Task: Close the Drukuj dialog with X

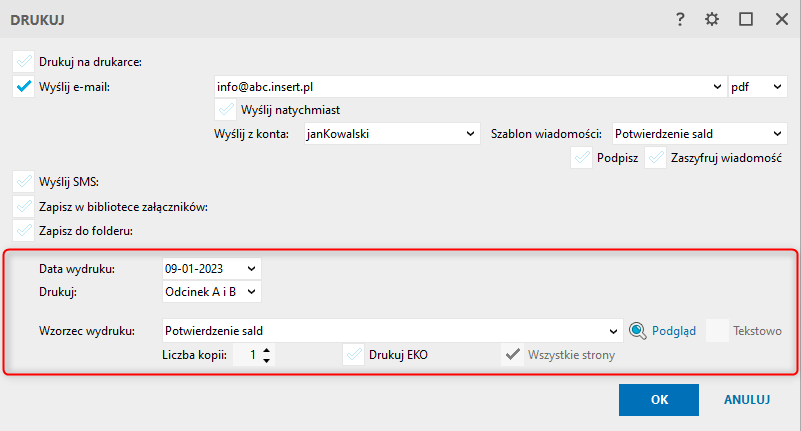Action: pos(782,19)
